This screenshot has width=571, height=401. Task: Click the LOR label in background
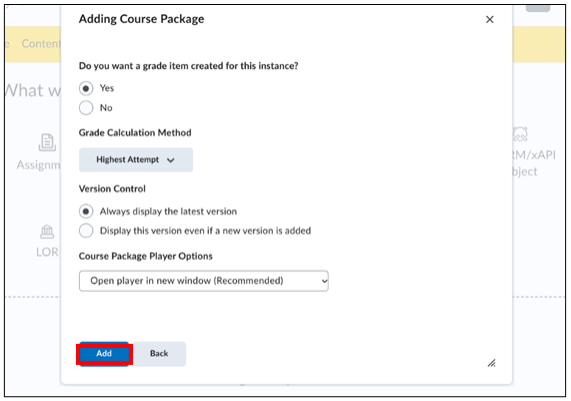tap(47, 252)
